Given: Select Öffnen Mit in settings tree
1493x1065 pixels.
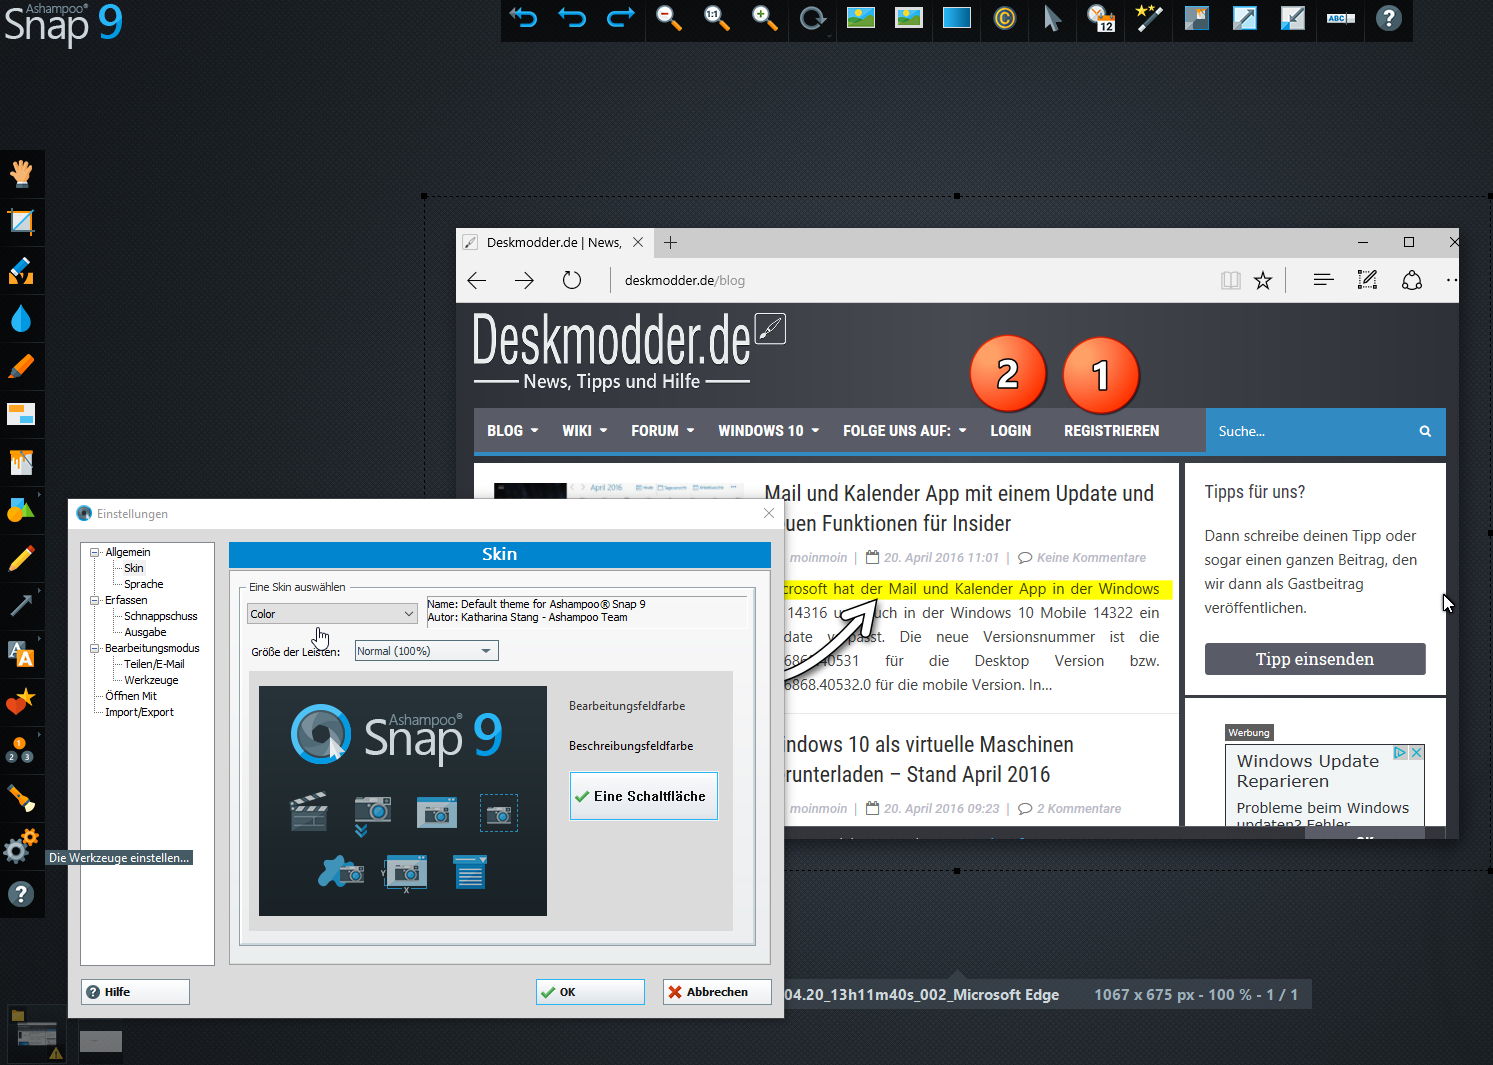Looking at the screenshot, I should 131,696.
